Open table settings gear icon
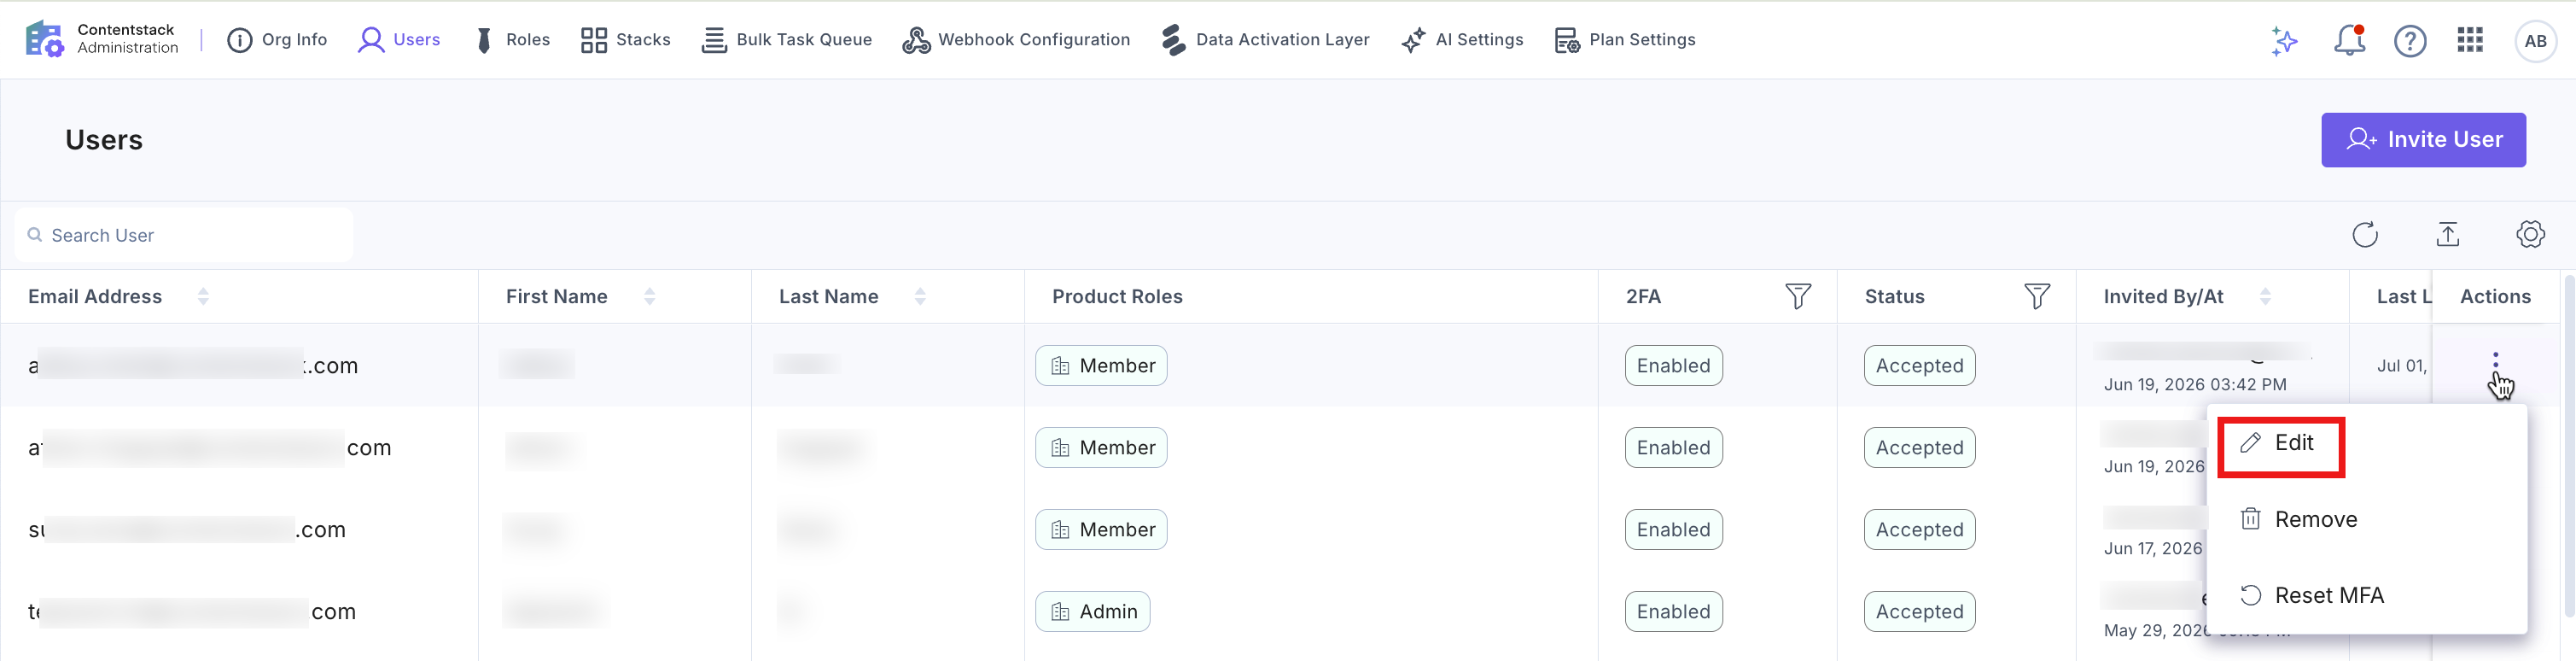 2530,235
